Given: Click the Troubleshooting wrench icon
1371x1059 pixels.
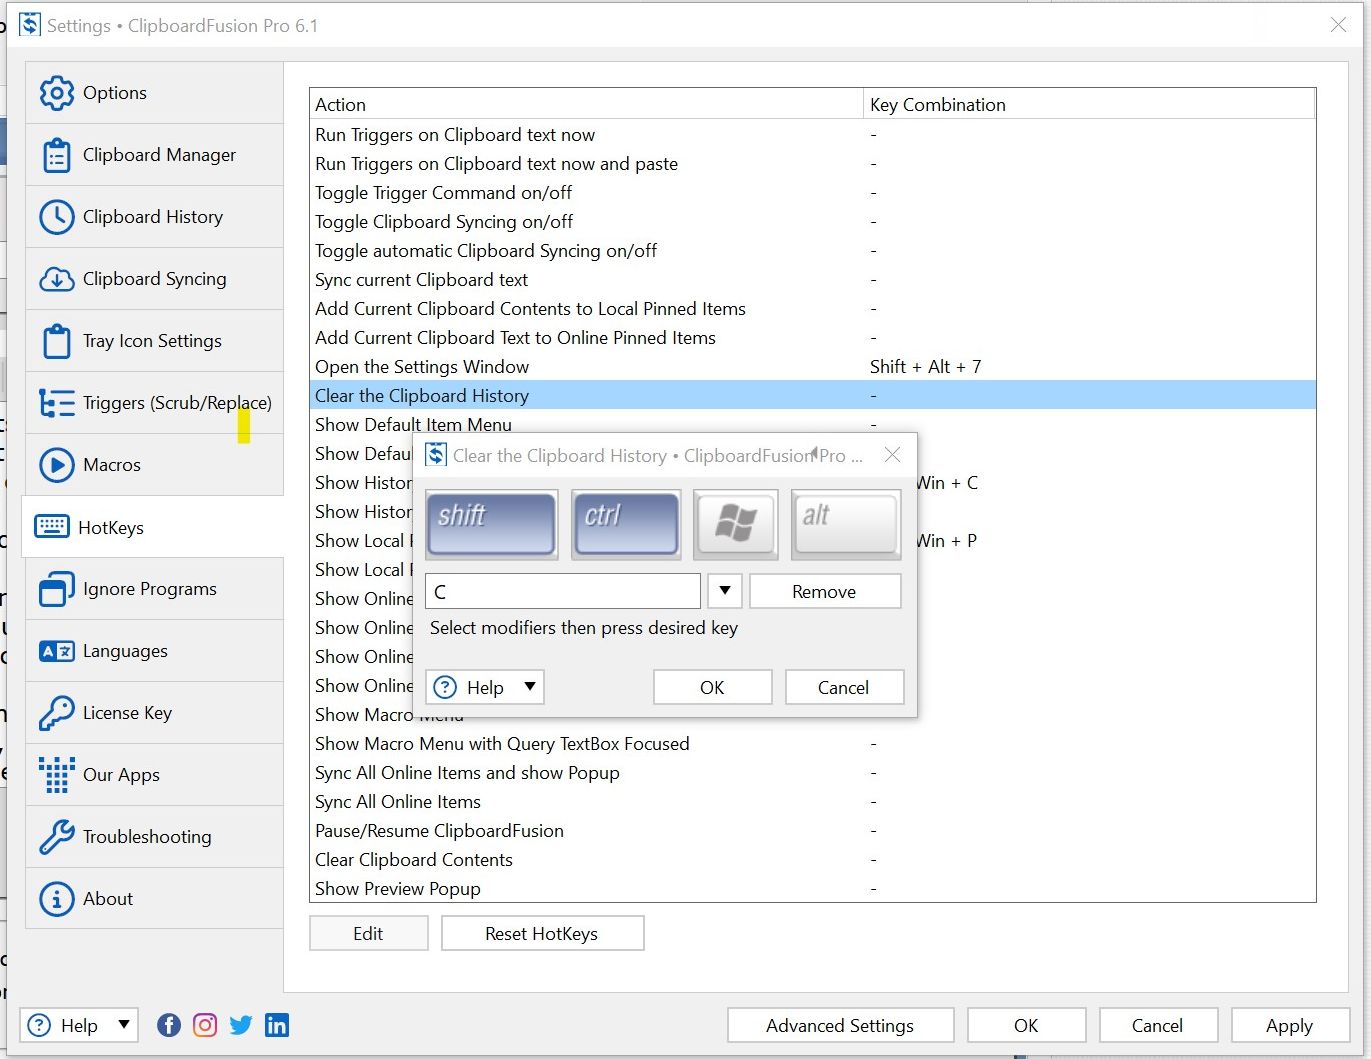Looking at the screenshot, I should click(x=57, y=837).
